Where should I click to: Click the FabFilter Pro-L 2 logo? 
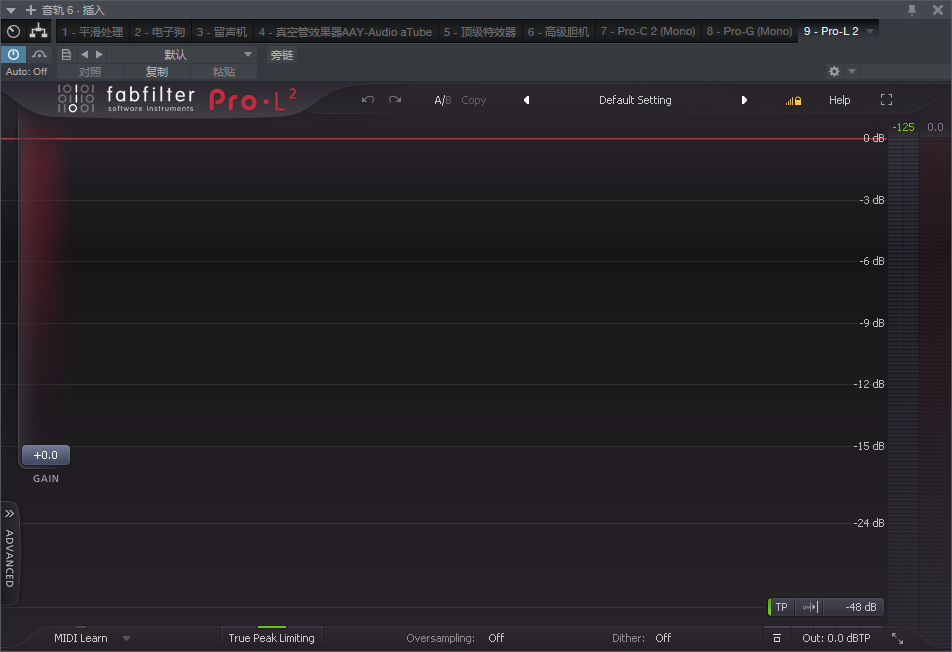point(177,99)
